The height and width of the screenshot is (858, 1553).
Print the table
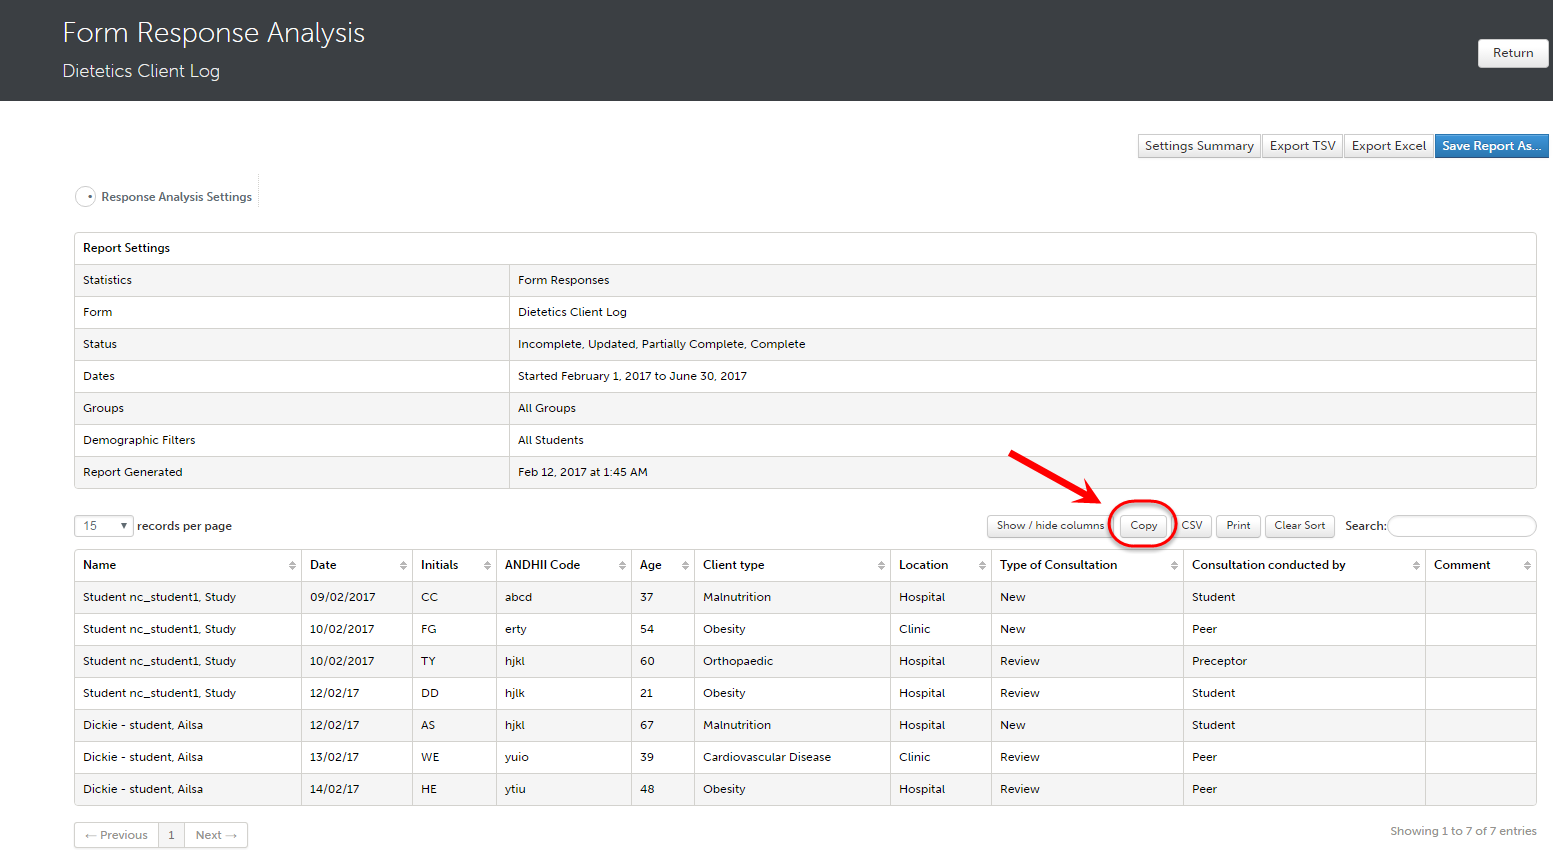tap(1238, 526)
